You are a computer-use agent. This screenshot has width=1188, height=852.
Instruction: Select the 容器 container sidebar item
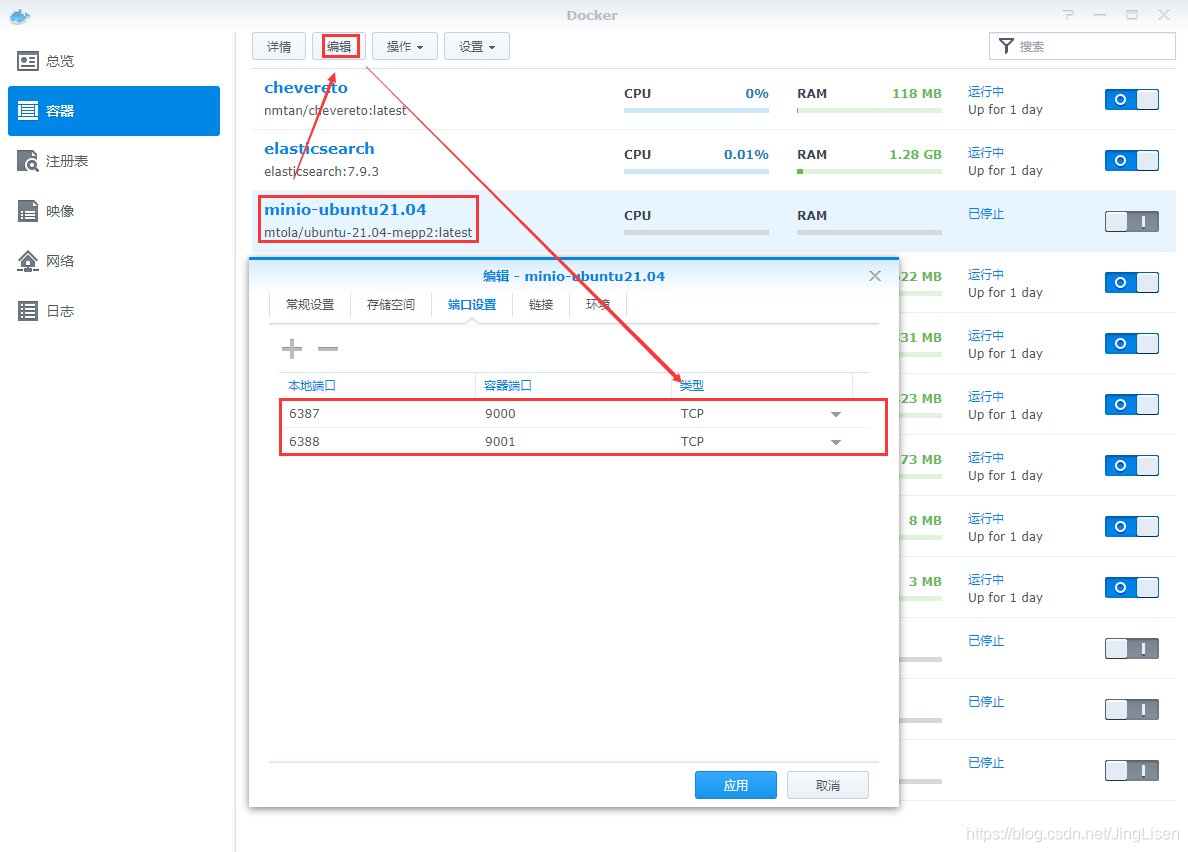114,111
